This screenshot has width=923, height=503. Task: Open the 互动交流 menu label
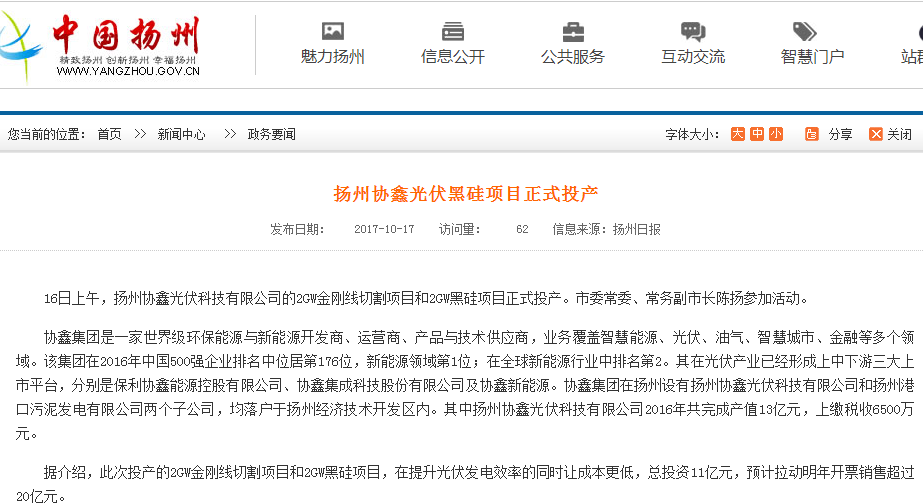tap(693, 57)
